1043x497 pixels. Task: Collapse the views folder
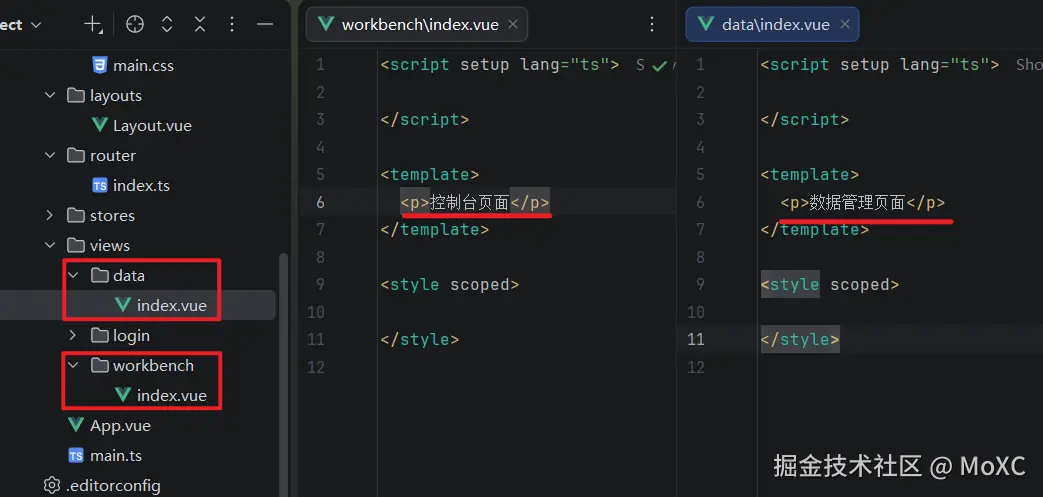pyautogui.click(x=50, y=245)
